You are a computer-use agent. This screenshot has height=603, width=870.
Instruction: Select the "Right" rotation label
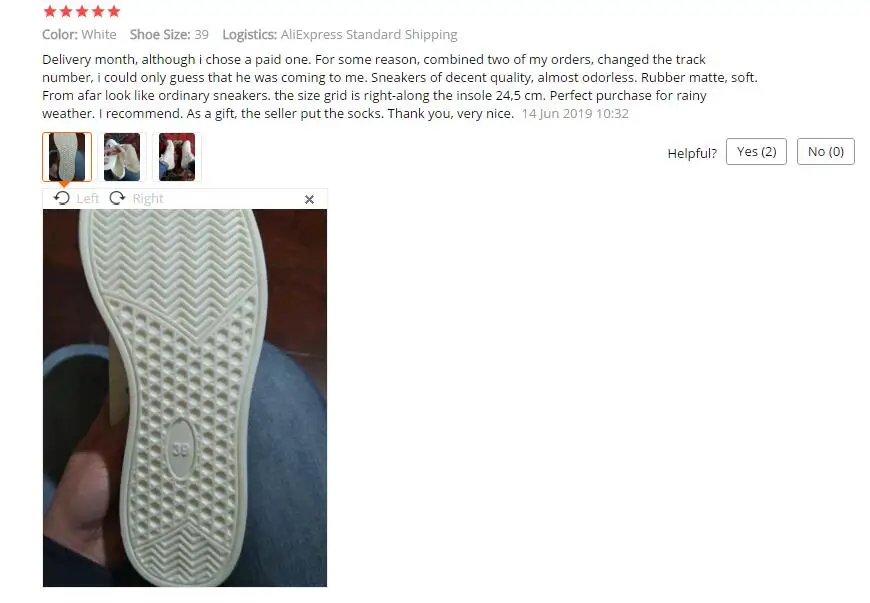(x=148, y=199)
